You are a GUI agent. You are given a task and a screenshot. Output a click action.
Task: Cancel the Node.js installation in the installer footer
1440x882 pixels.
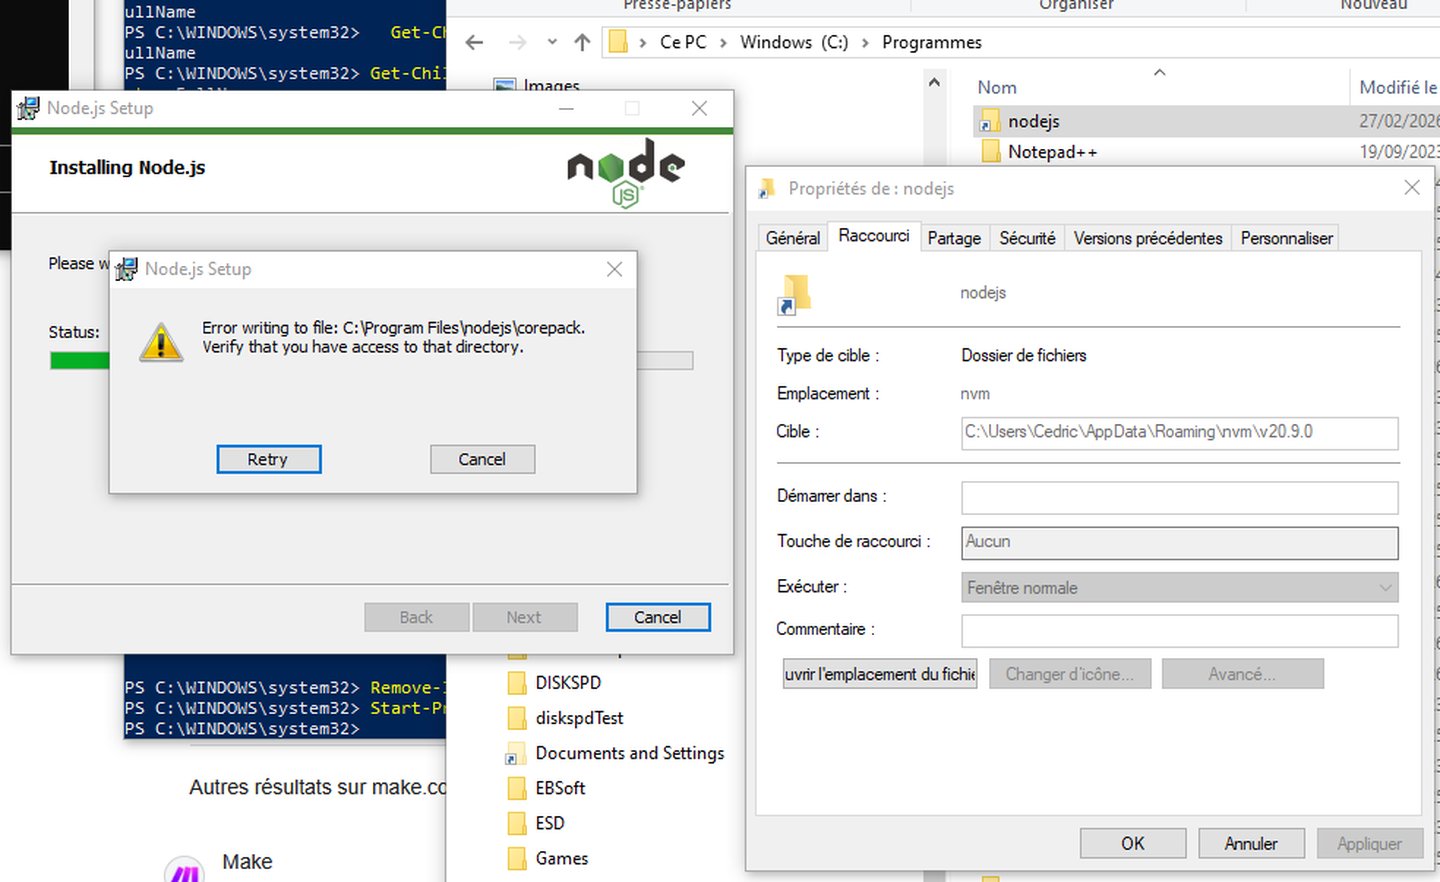tap(657, 617)
